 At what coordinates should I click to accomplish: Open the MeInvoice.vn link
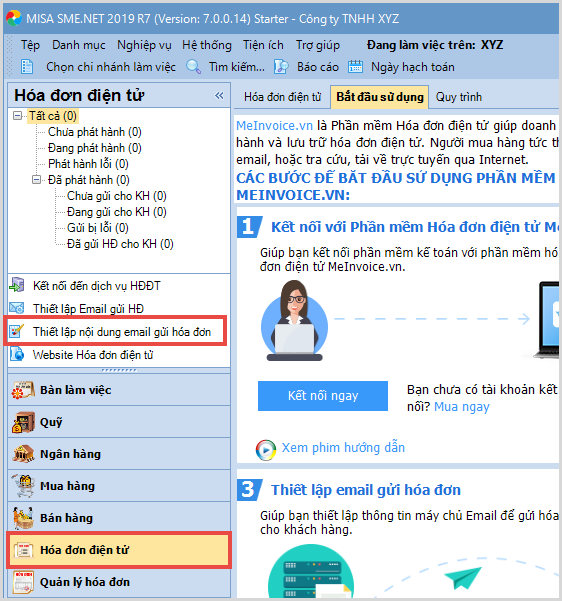pyautogui.click(x=274, y=125)
